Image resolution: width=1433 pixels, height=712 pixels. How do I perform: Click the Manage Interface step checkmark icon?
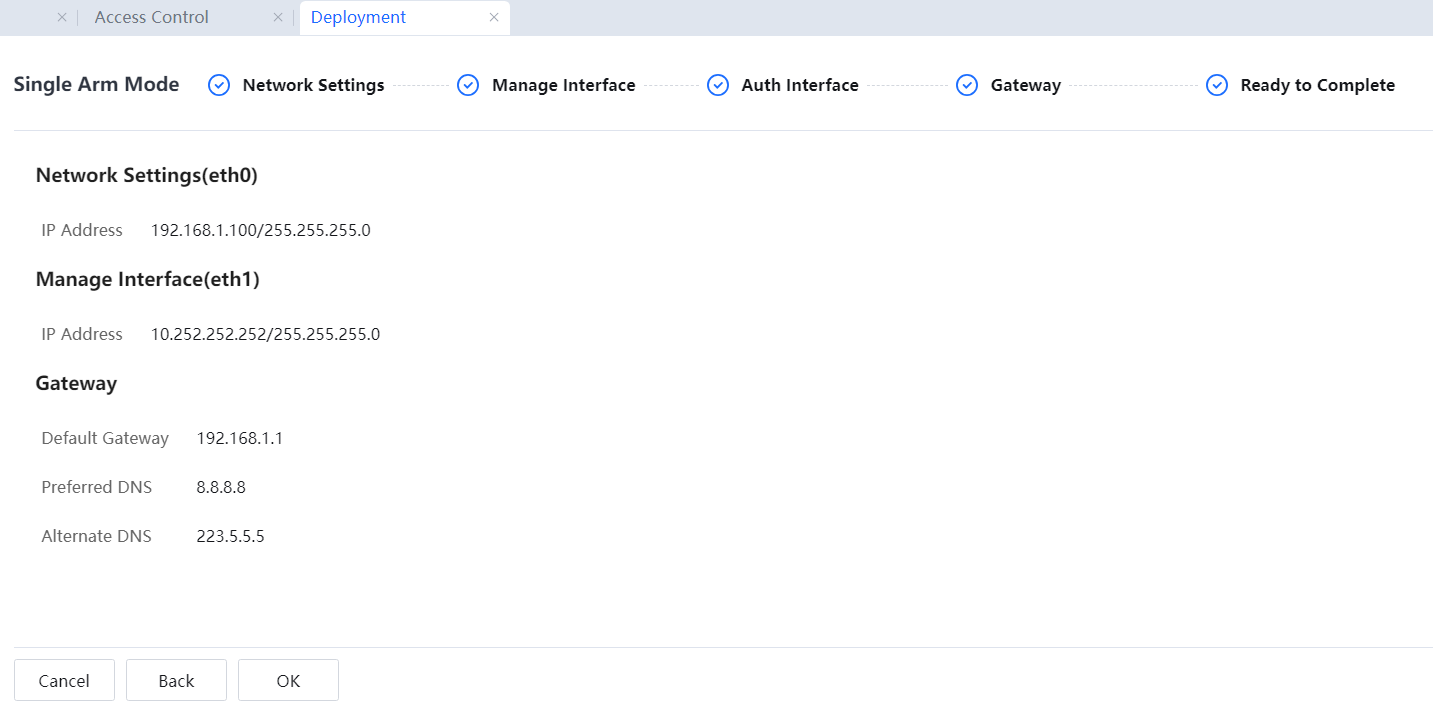click(468, 86)
